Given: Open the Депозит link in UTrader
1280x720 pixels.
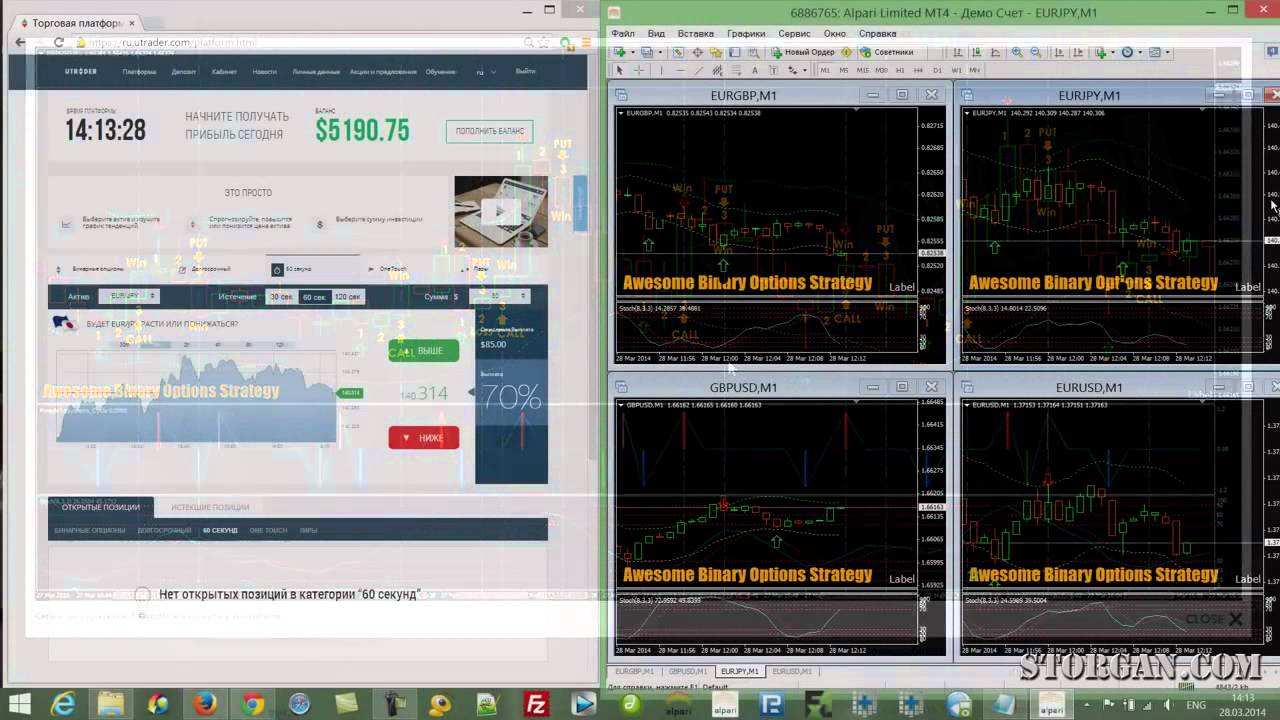Looking at the screenshot, I should [x=184, y=72].
